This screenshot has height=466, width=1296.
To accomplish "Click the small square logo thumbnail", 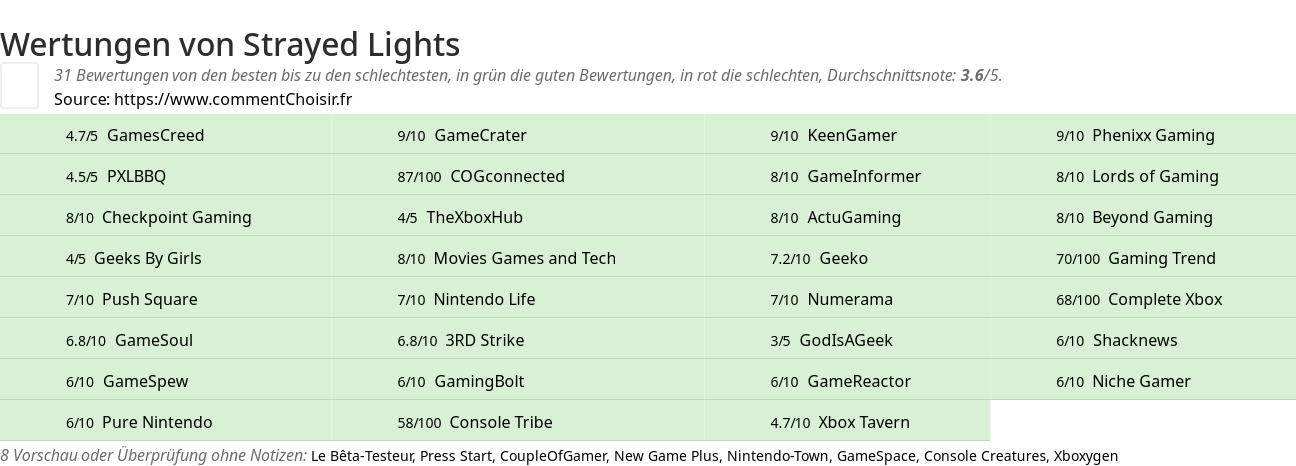I will (19, 85).
